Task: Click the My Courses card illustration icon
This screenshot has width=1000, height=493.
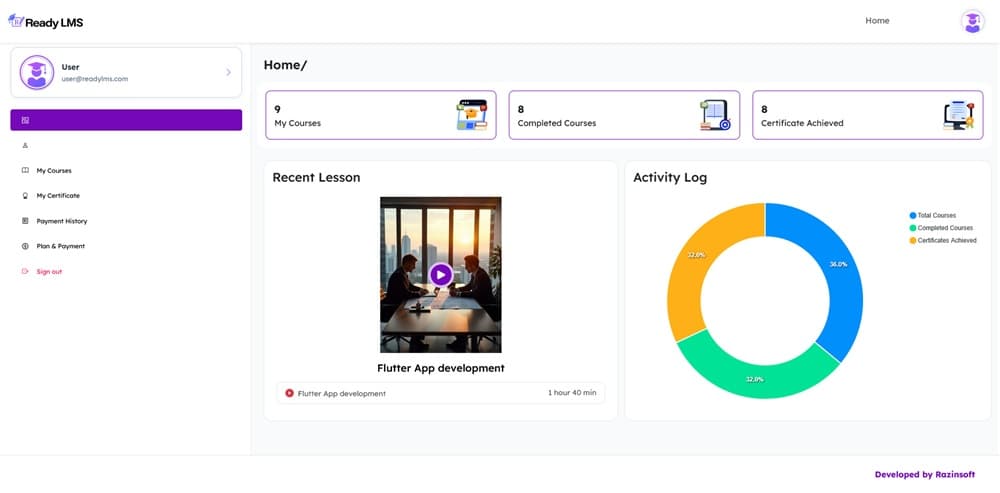Action: tap(470, 115)
